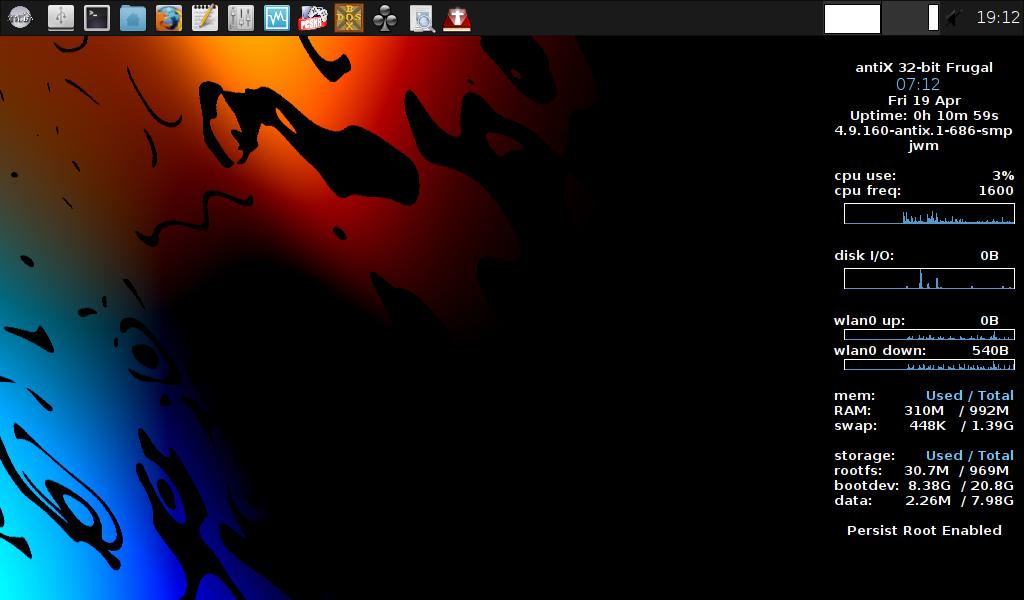Launch the DOSBox emulator icon
Screen dimensions: 1024x600
click(349, 18)
